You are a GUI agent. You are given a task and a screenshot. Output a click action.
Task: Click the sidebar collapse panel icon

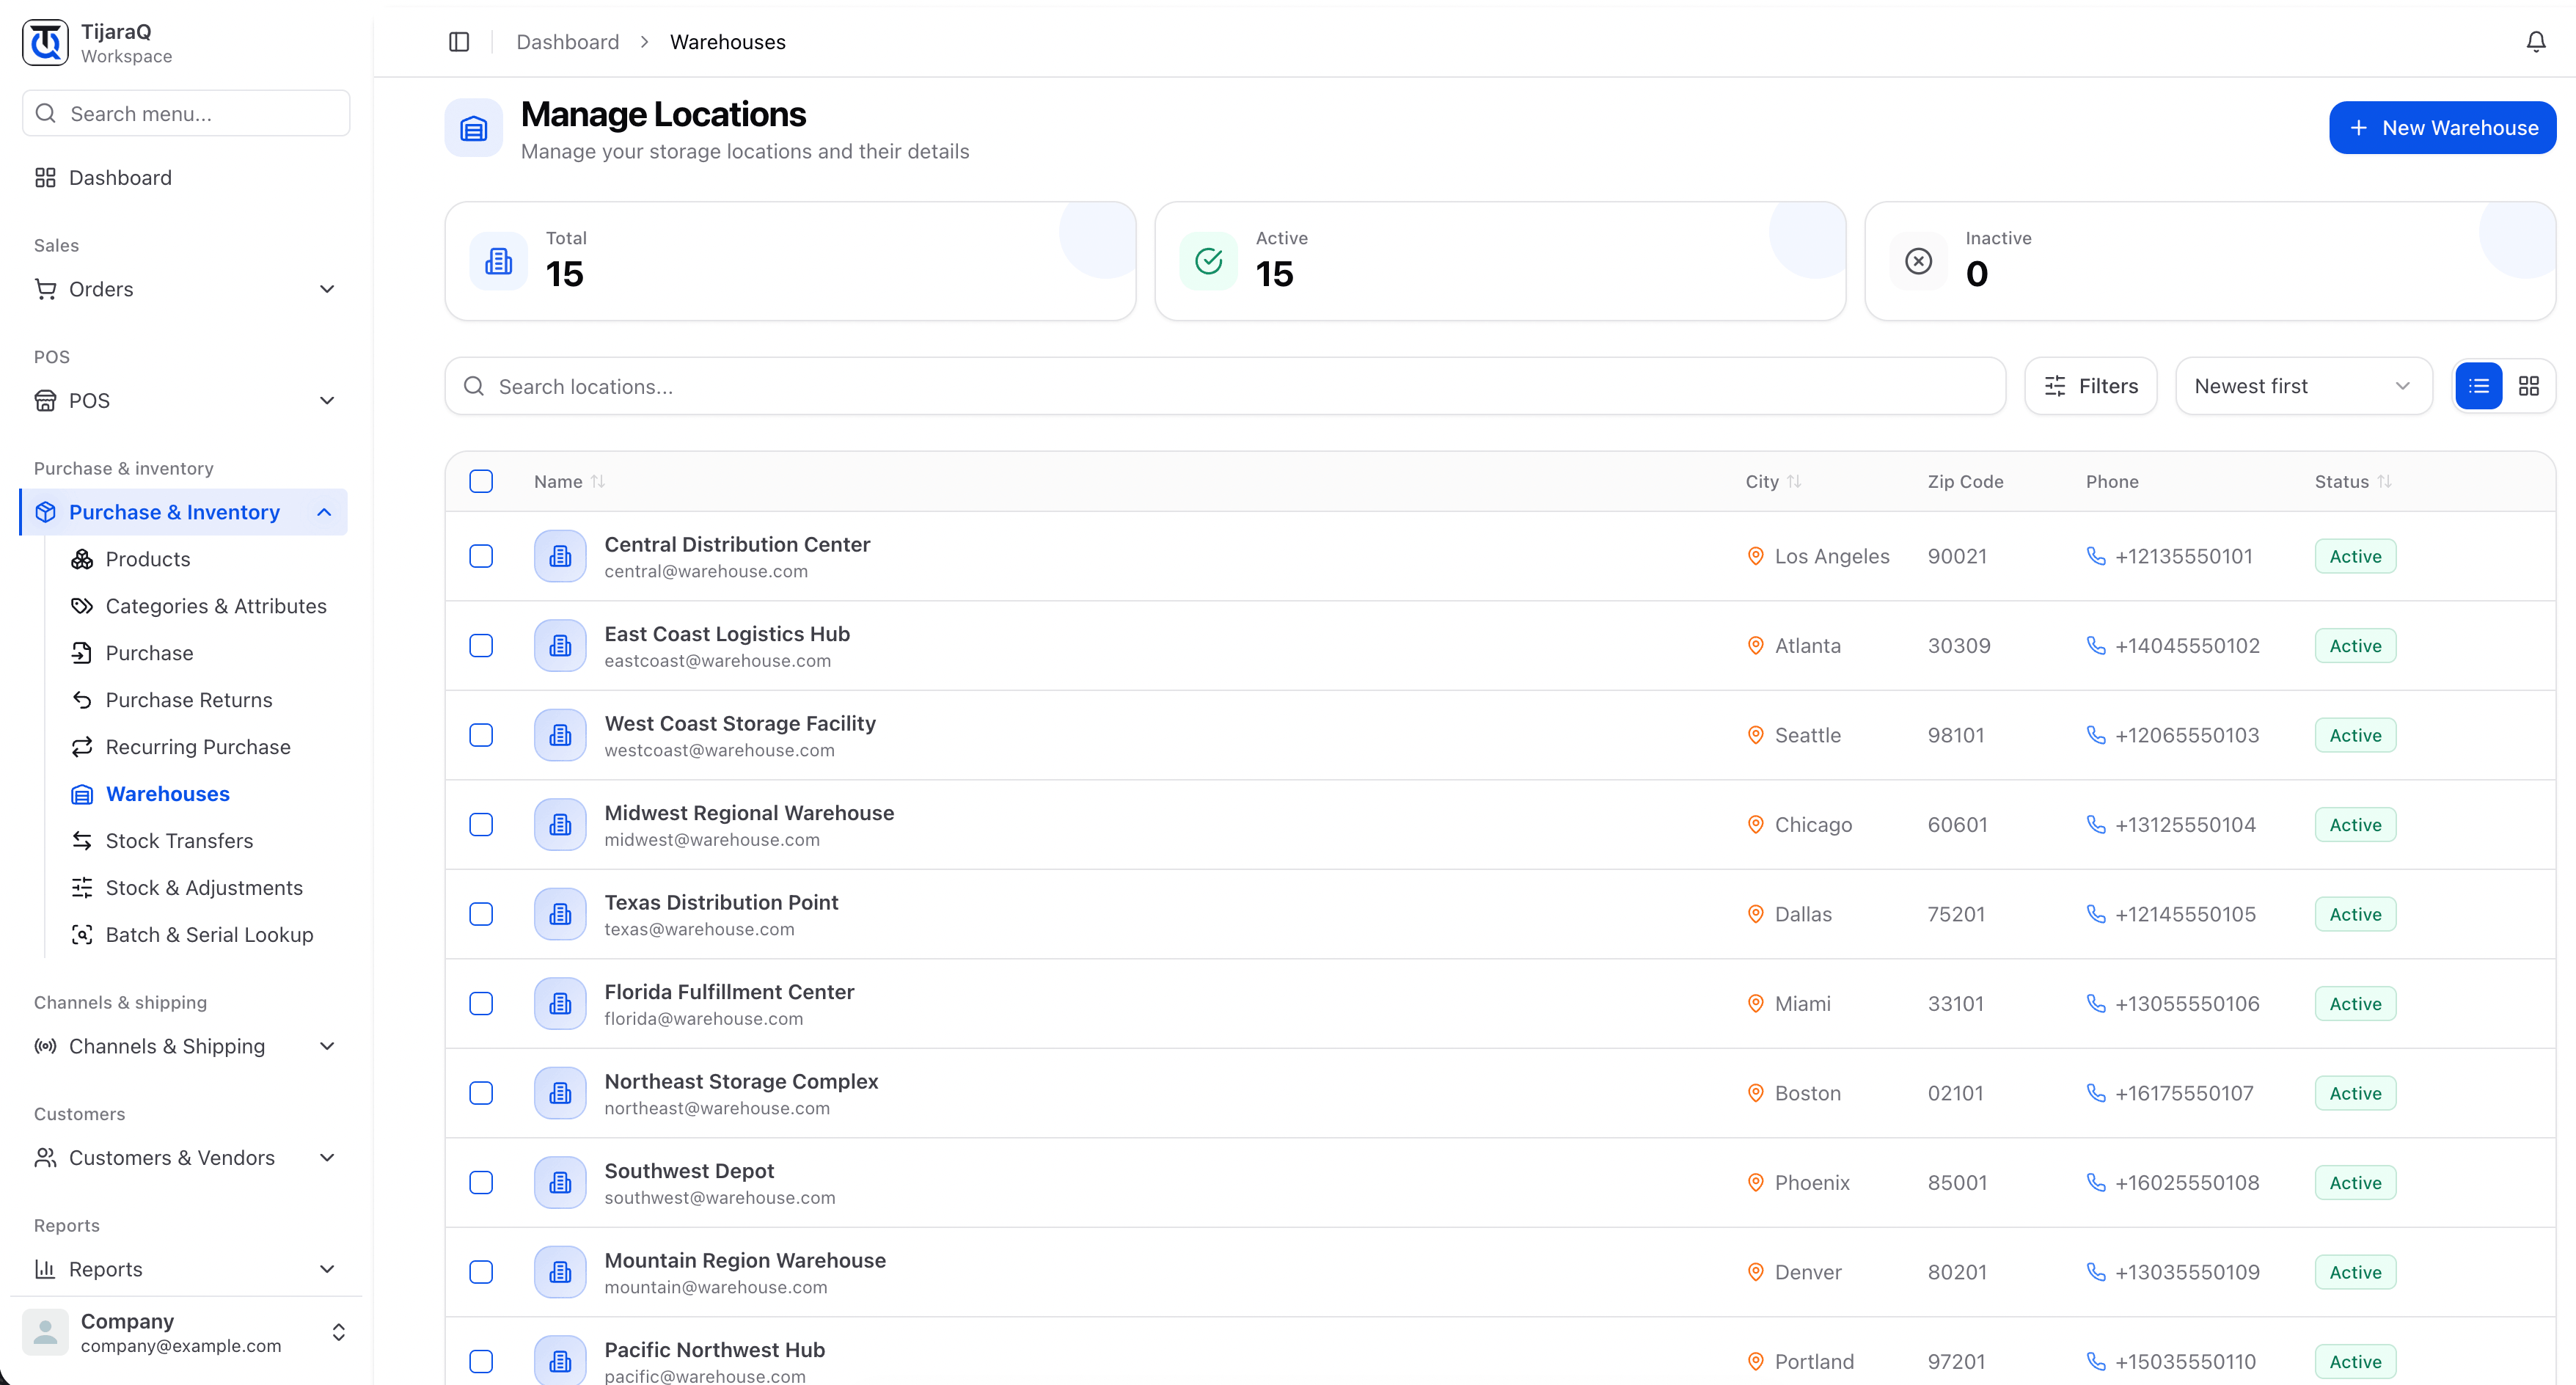[459, 42]
